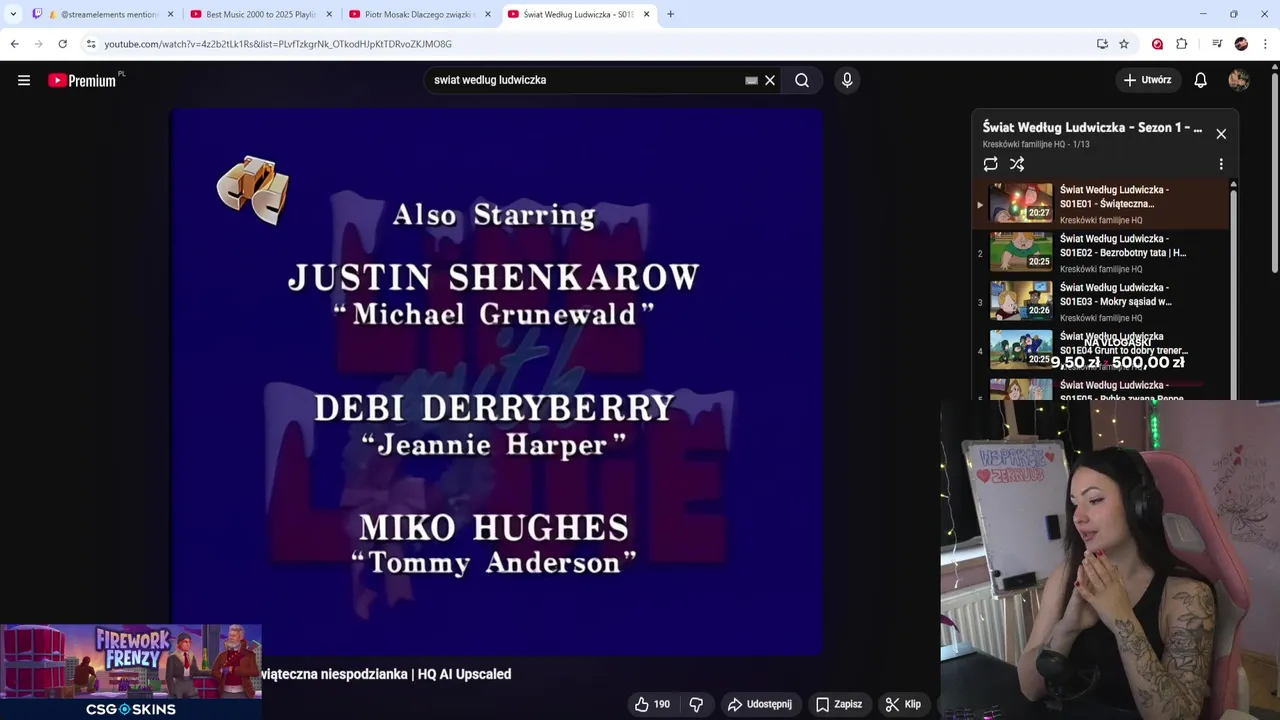Dislike the video with thumbs down
The width and height of the screenshot is (1280, 720).
[696, 704]
